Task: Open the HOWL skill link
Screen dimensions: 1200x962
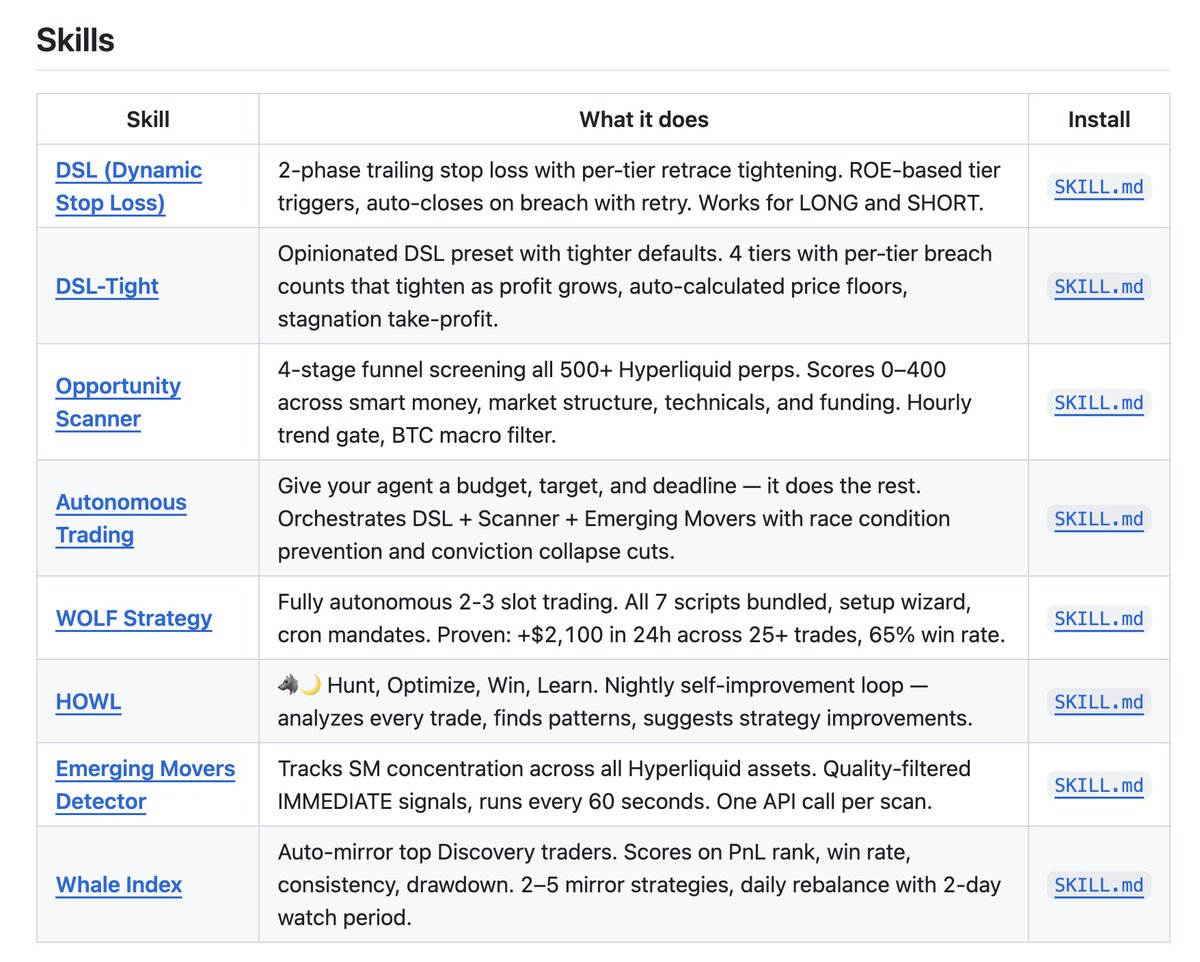Action: pyautogui.click(x=88, y=701)
